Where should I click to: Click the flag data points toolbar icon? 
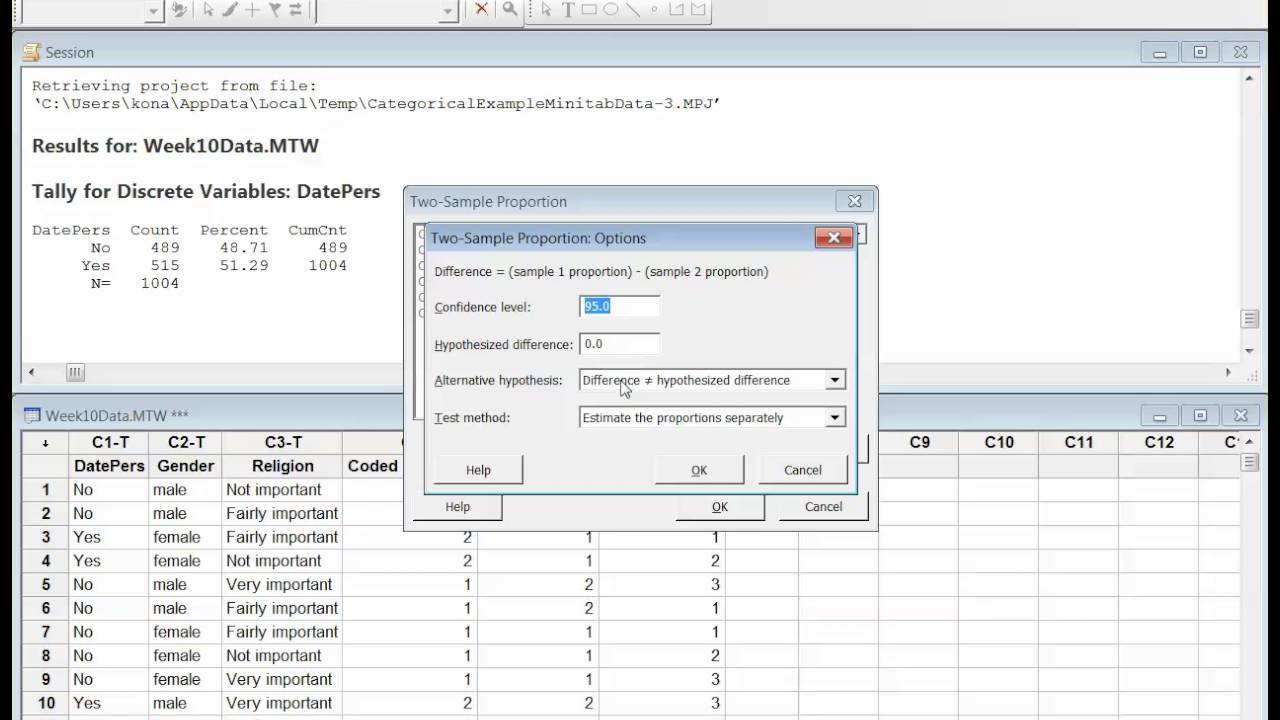click(x=274, y=9)
